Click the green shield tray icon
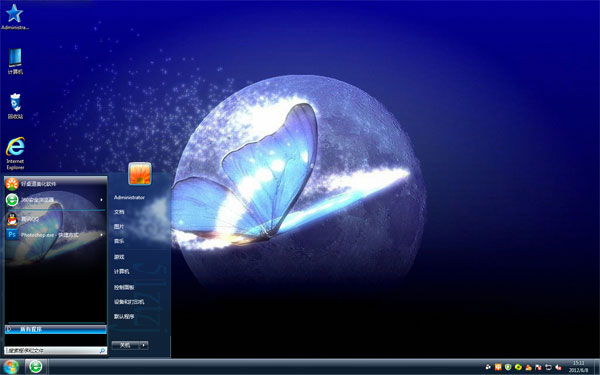600x375 pixels. point(508,367)
